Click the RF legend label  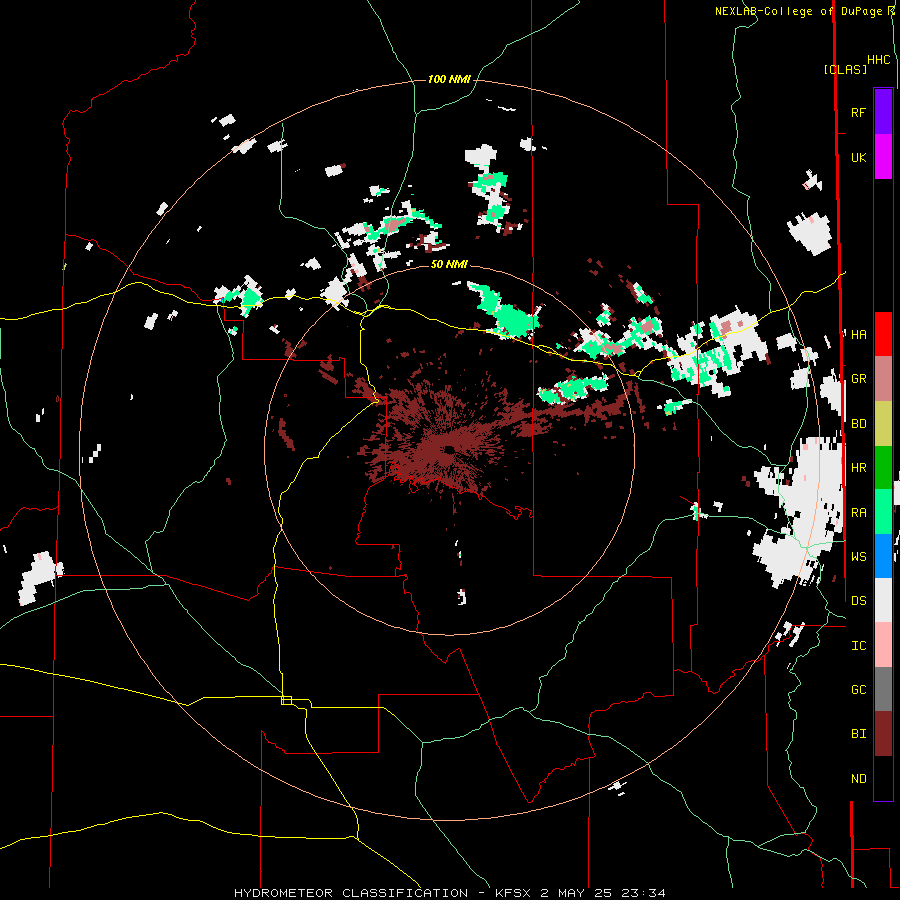tap(858, 112)
